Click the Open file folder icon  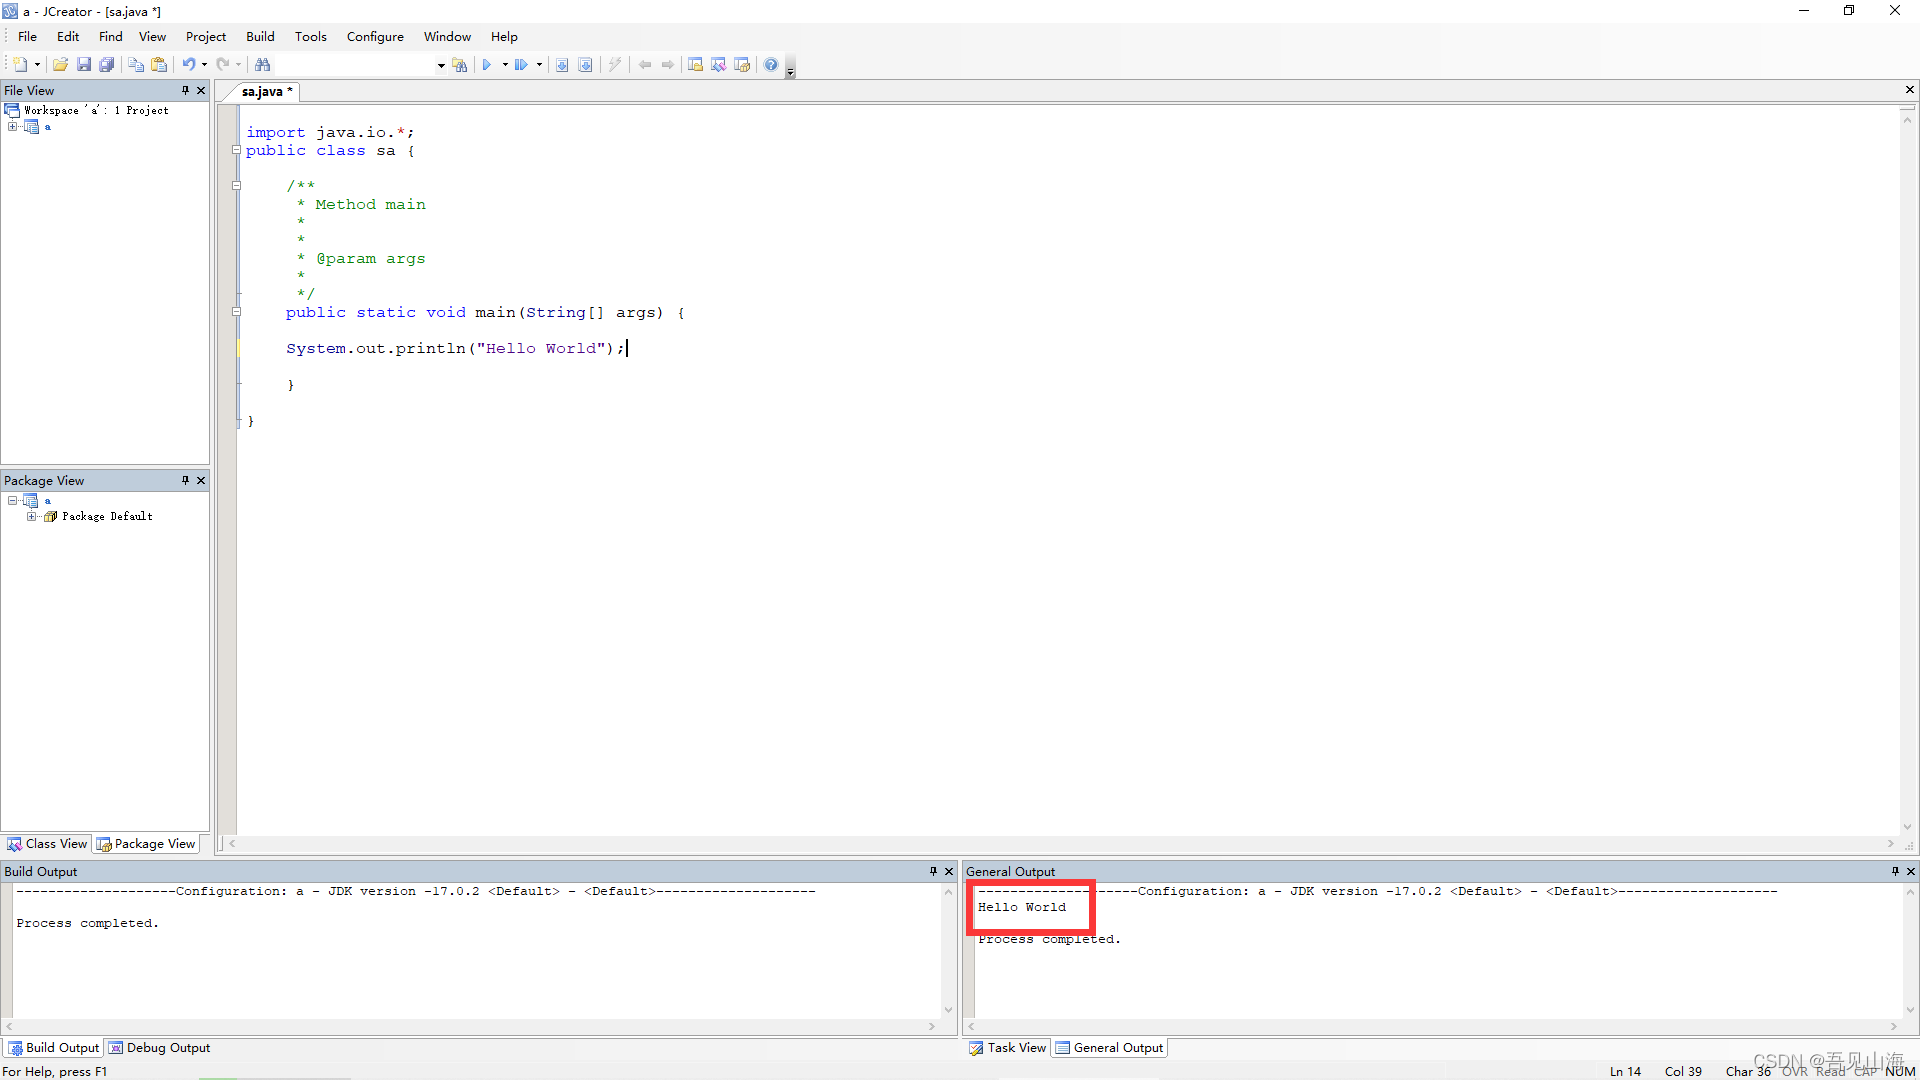[61, 65]
